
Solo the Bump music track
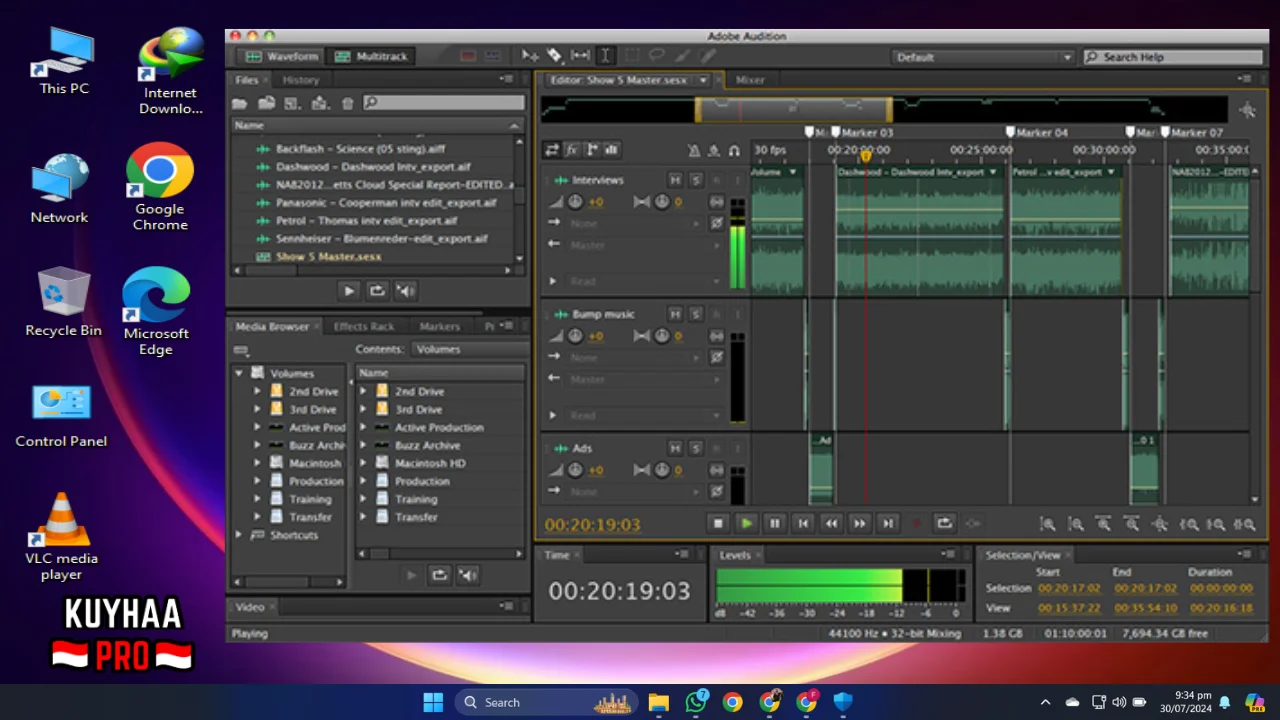coord(696,314)
